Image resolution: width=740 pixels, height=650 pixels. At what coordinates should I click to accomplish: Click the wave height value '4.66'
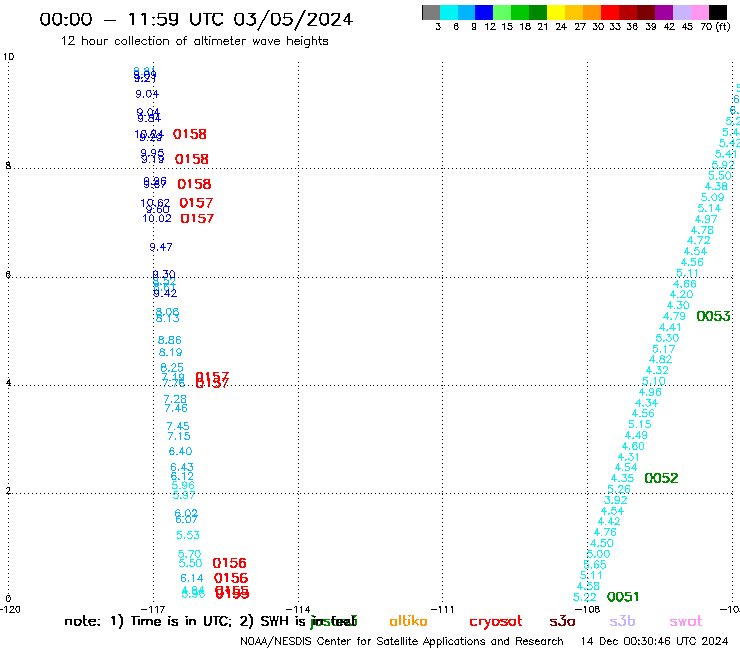pos(685,284)
